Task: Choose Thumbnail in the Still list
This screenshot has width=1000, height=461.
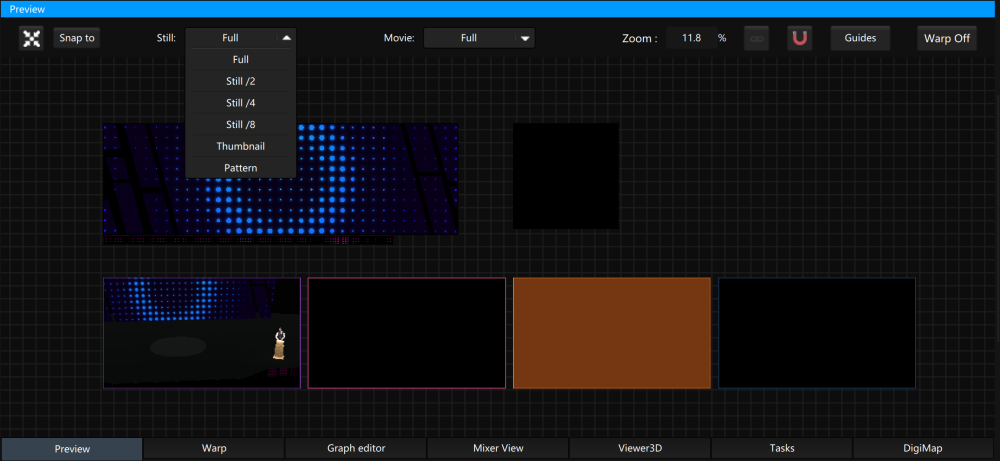Action: (x=241, y=147)
